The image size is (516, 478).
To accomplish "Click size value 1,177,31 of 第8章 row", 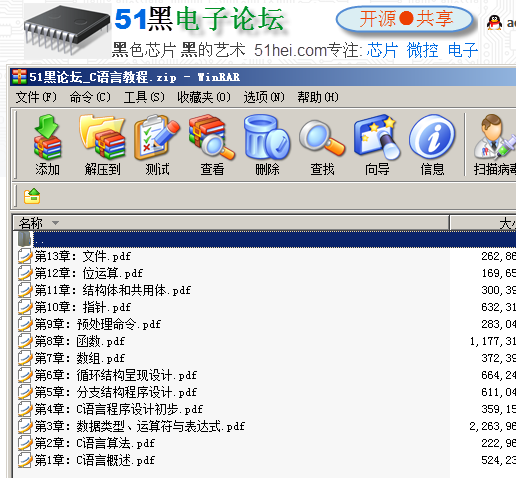I will point(493,341).
